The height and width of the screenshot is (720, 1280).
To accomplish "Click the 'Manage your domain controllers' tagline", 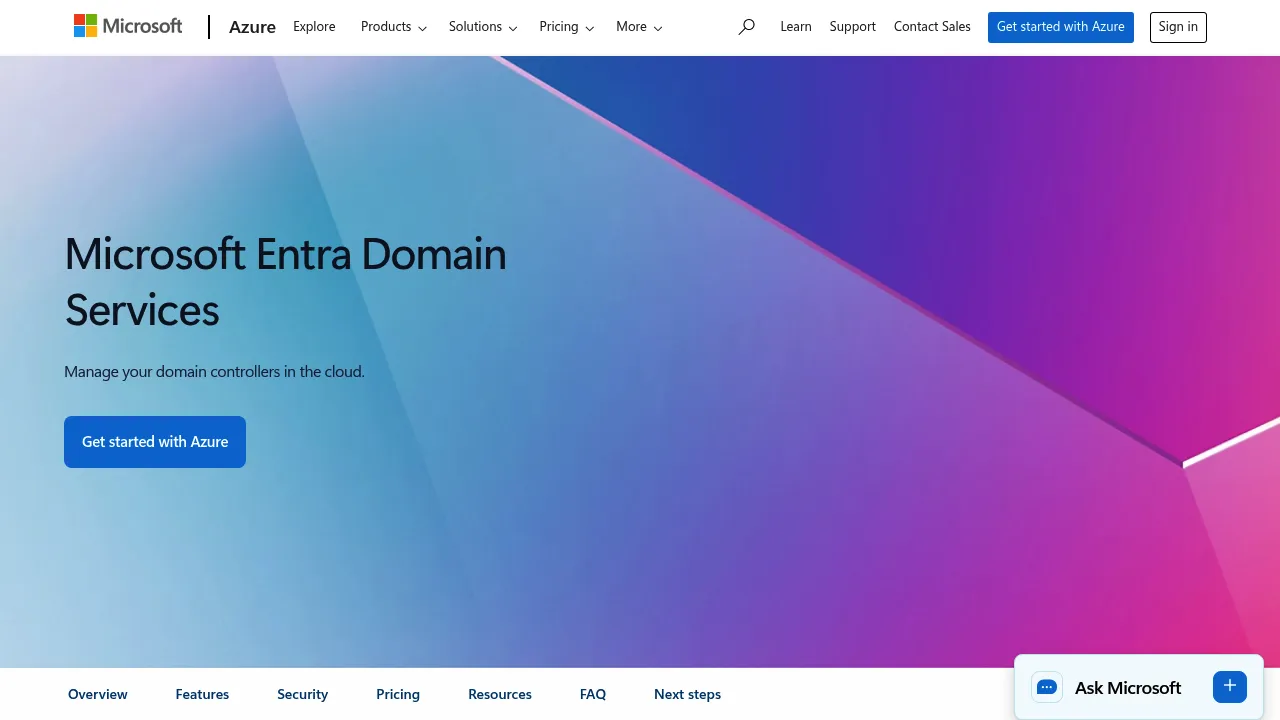I will coord(214,372).
